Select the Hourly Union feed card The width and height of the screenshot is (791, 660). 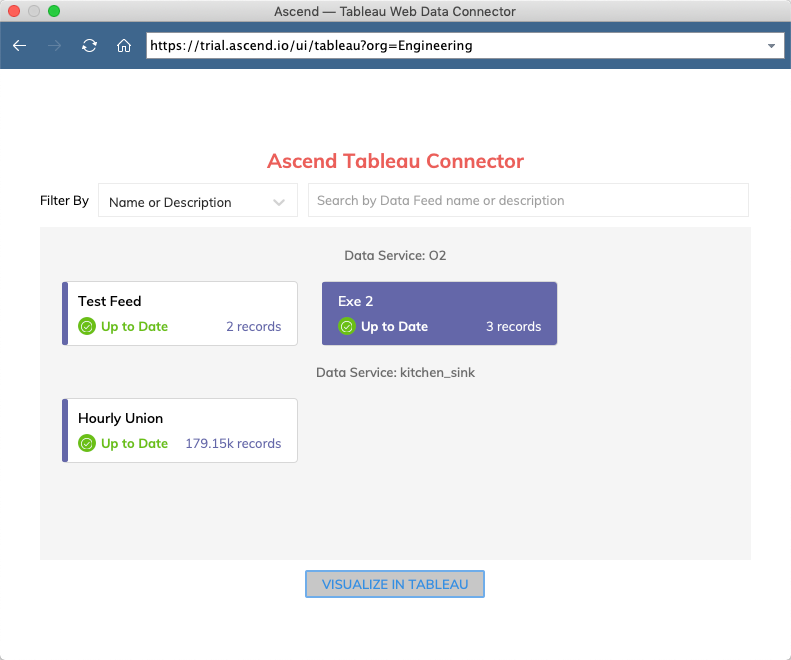point(180,430)
